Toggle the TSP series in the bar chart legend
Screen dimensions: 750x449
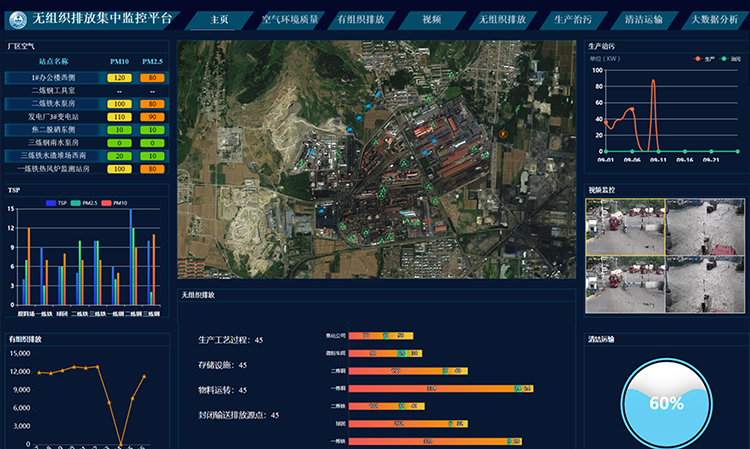coord(57,203)
